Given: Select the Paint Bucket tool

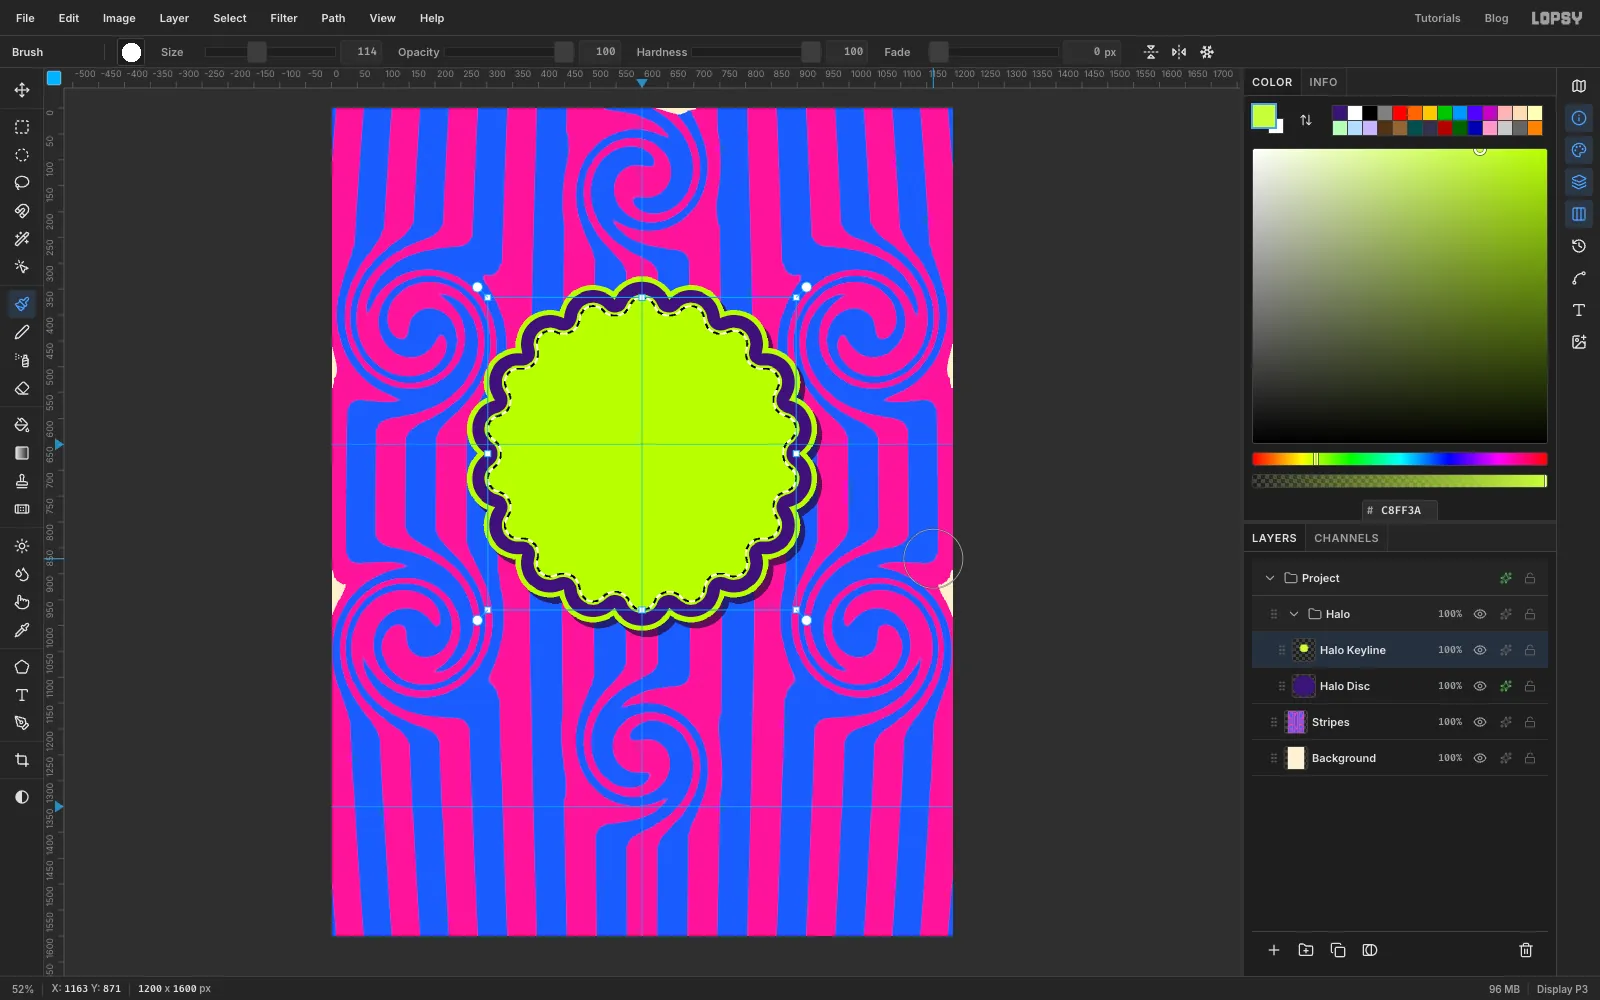Looking at the screenshot, I should [x=22, y=425].
